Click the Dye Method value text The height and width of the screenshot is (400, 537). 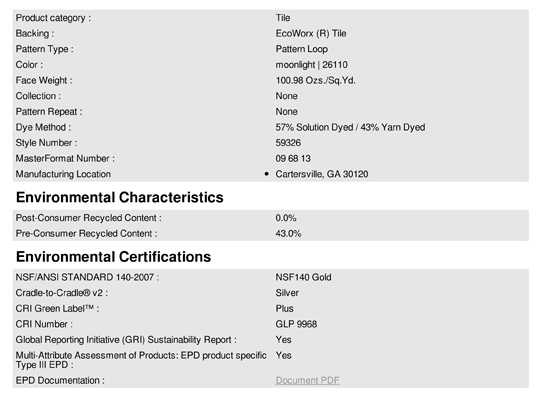click(x=350, y=127)
